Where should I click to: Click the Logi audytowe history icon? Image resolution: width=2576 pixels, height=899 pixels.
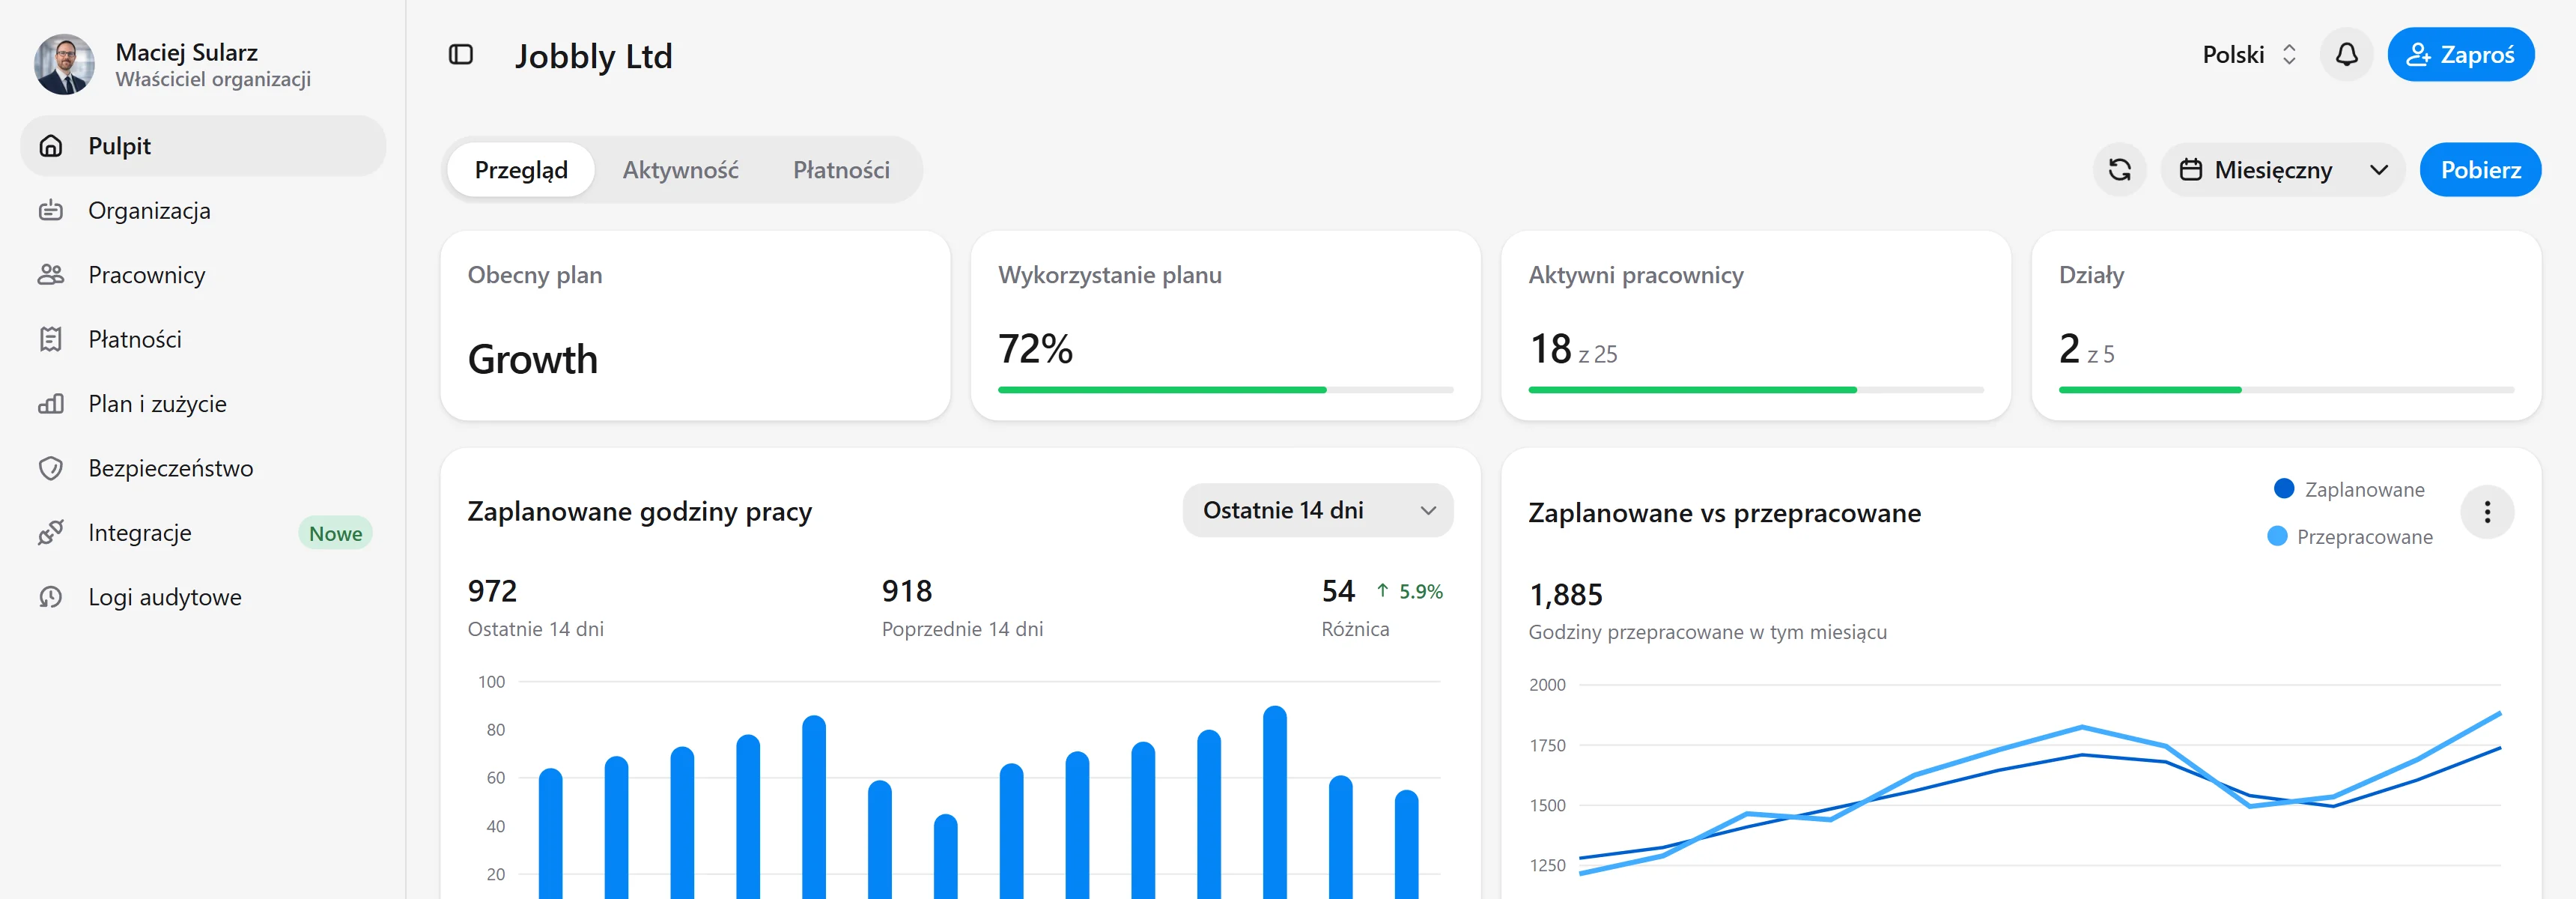tap(51, 597)
